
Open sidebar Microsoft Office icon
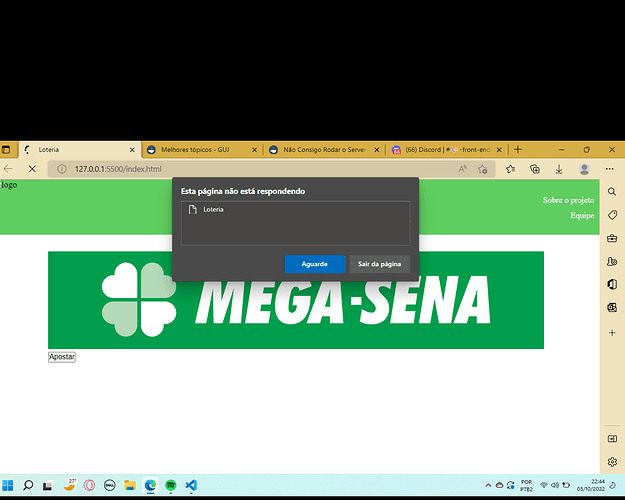click(x=612, y=284)
